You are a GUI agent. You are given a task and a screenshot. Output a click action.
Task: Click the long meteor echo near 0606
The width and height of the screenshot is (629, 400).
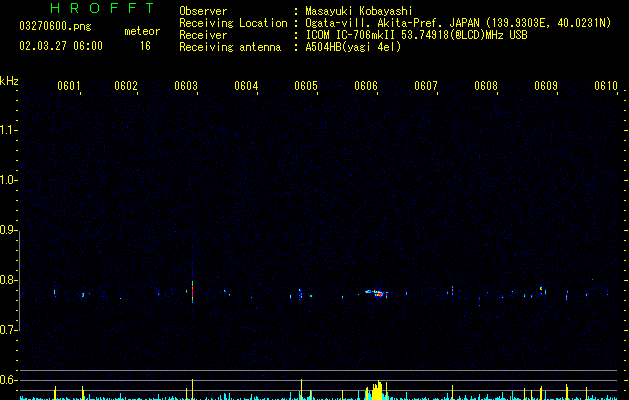[x=376, y=293]
